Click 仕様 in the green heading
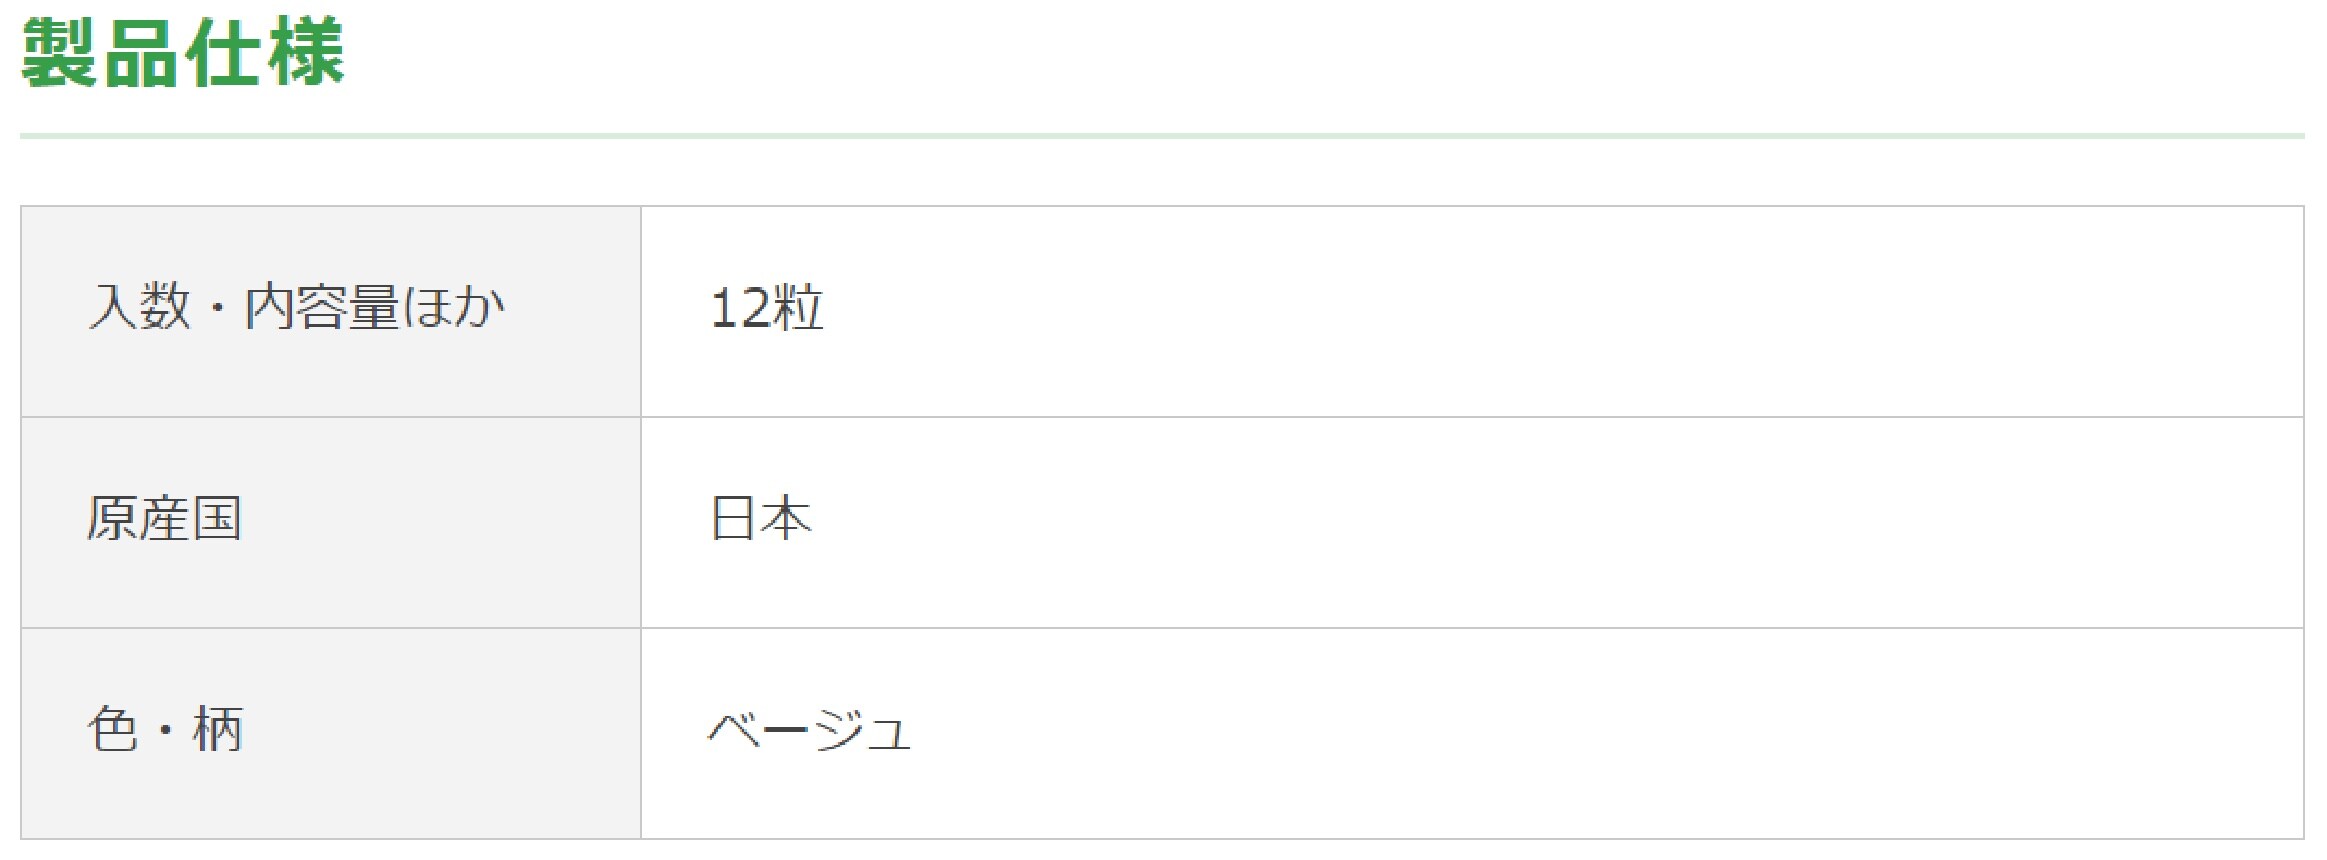Image resolution: width=2327 pixels, height=860 pixels. [265, 54]
